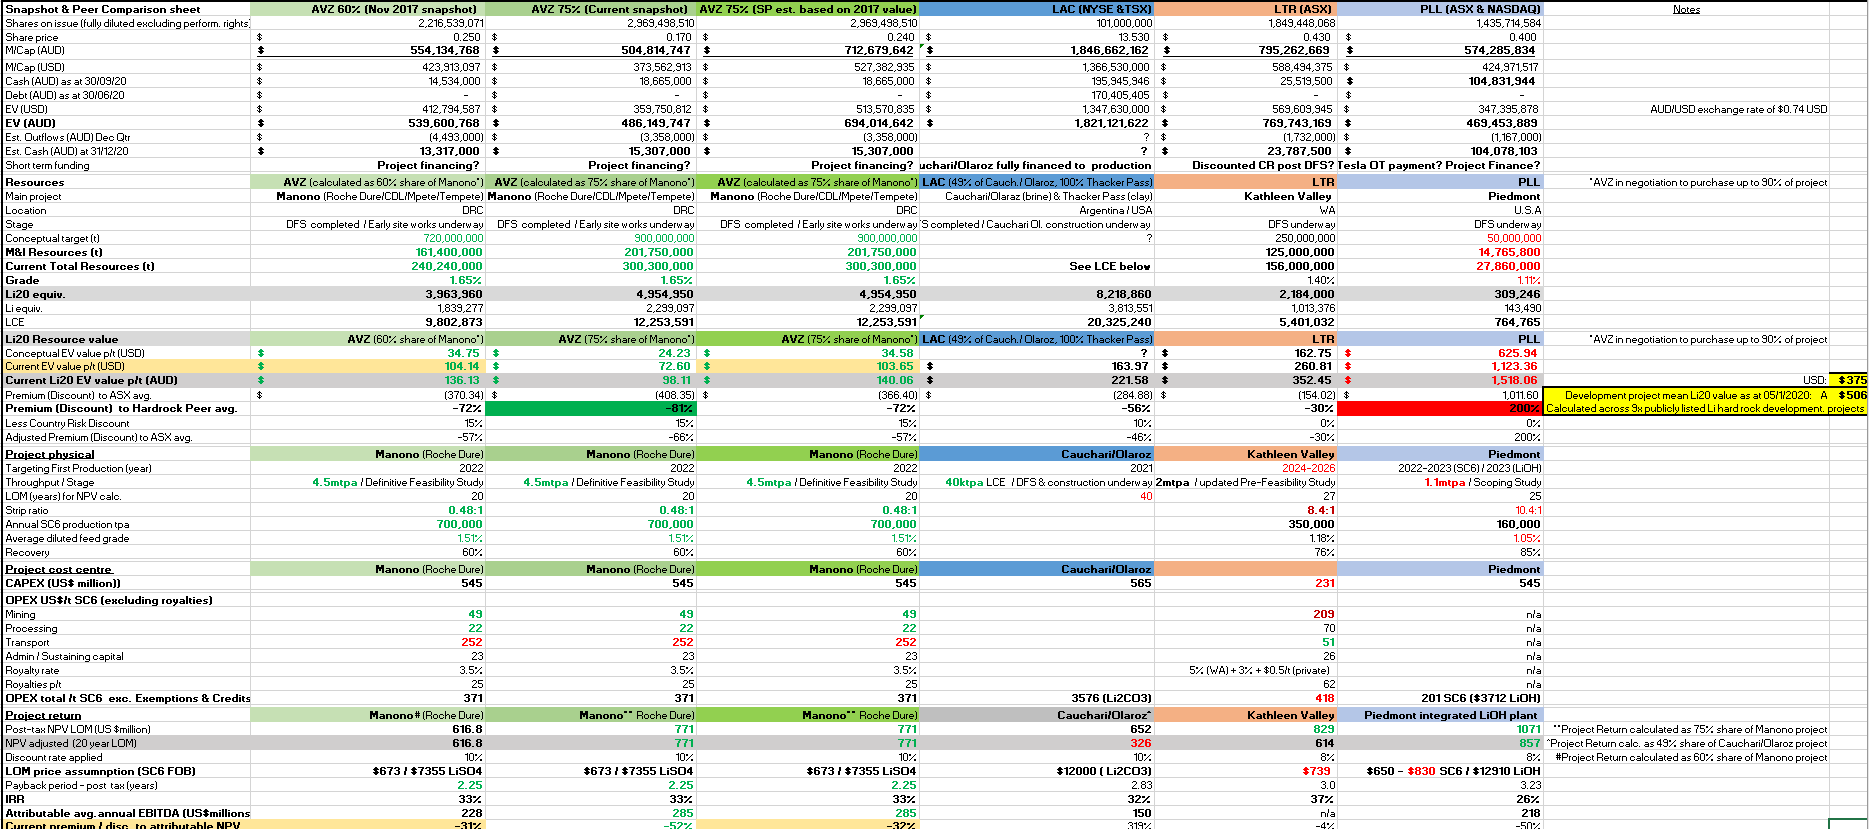Click the 'LAC (NYSE &TSX)' column header
1869x829 pixels.
1102,9
